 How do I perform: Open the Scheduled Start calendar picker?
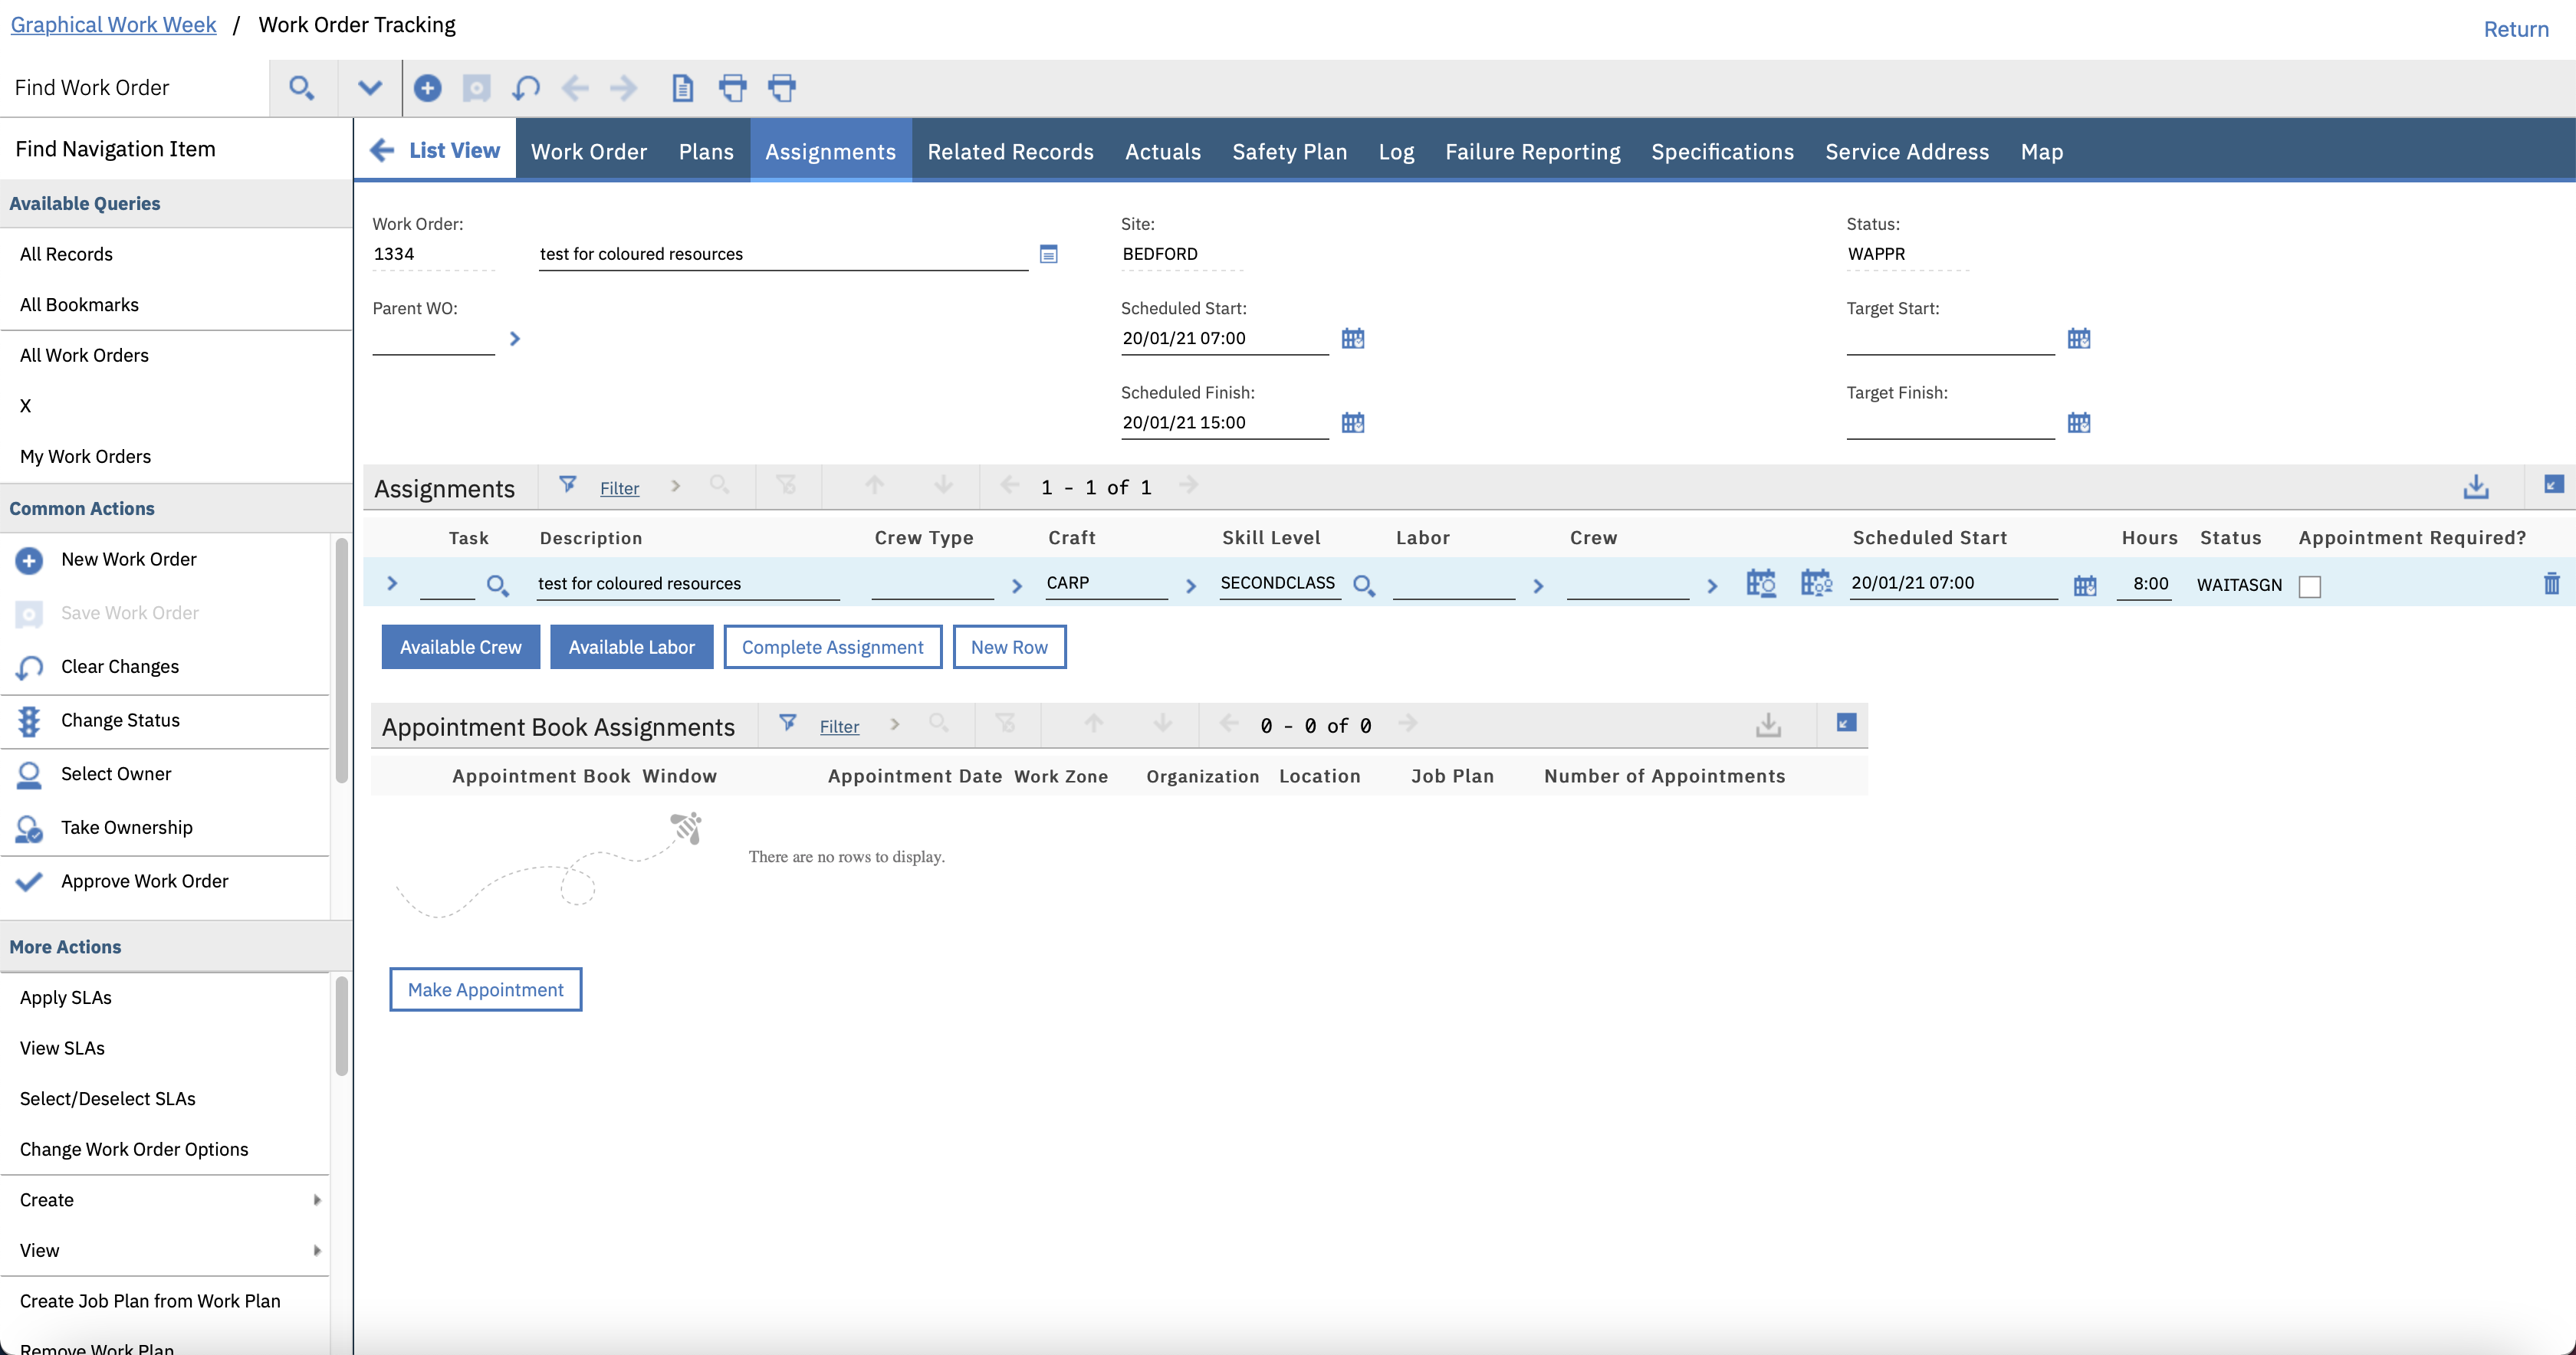1352,338
